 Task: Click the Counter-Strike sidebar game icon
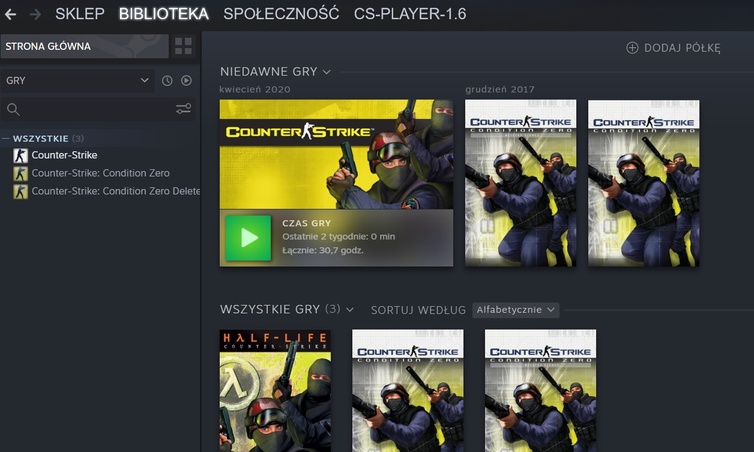[x=20, y=155]
